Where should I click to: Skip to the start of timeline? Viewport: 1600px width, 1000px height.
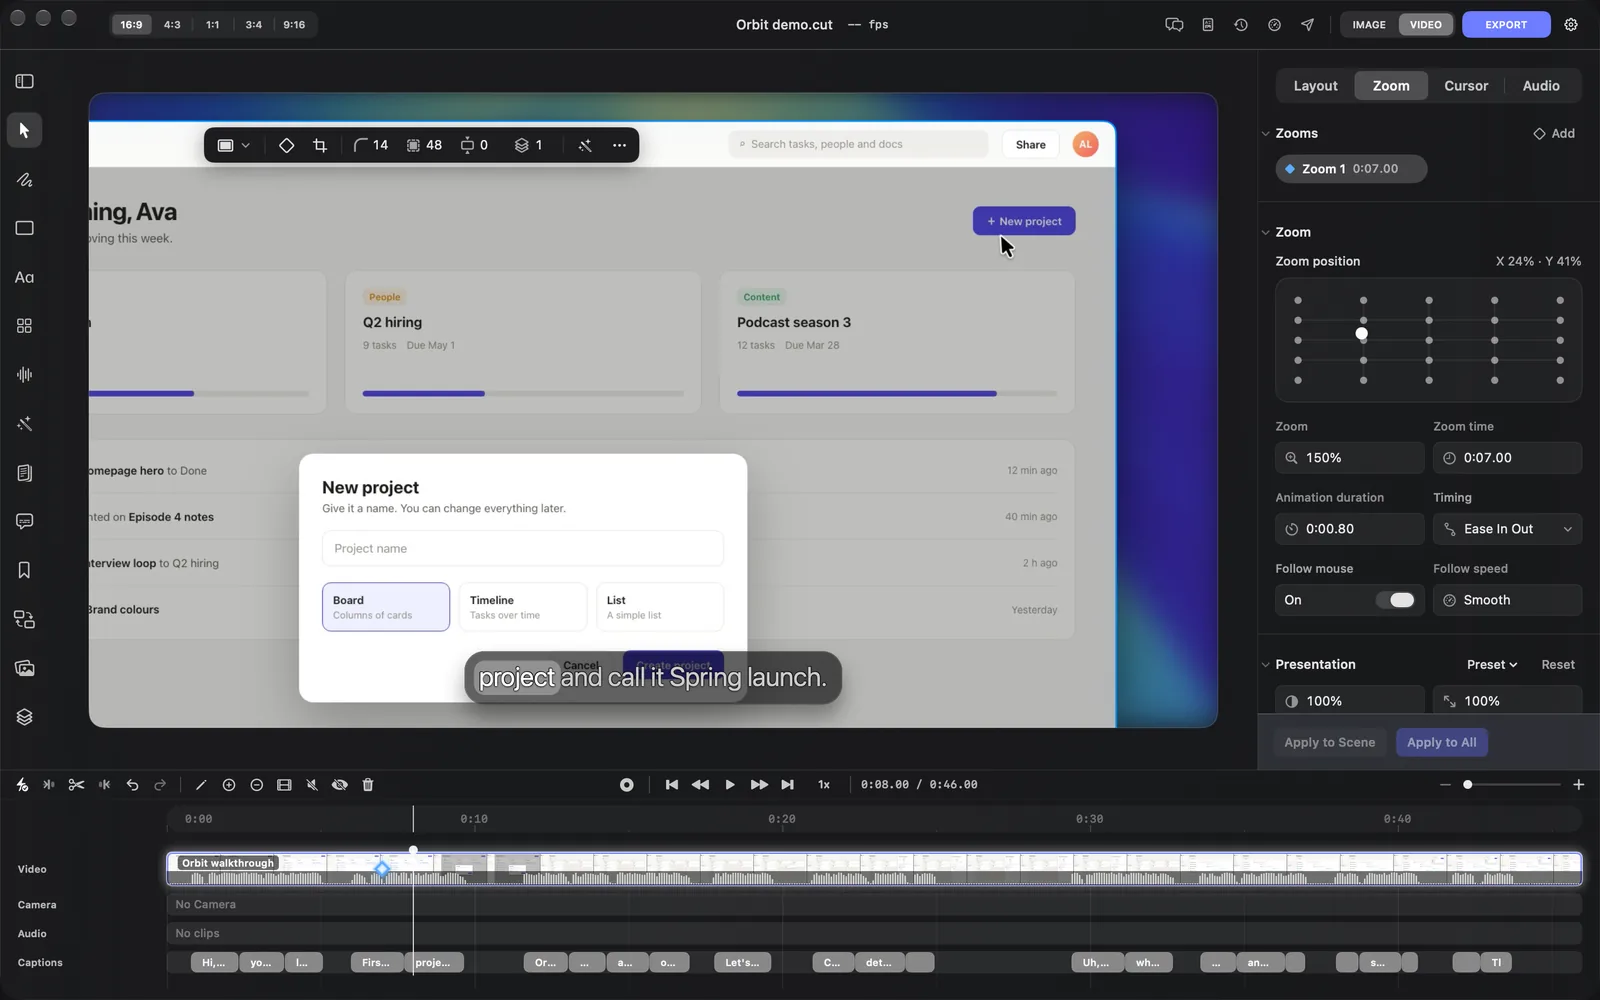672,785
